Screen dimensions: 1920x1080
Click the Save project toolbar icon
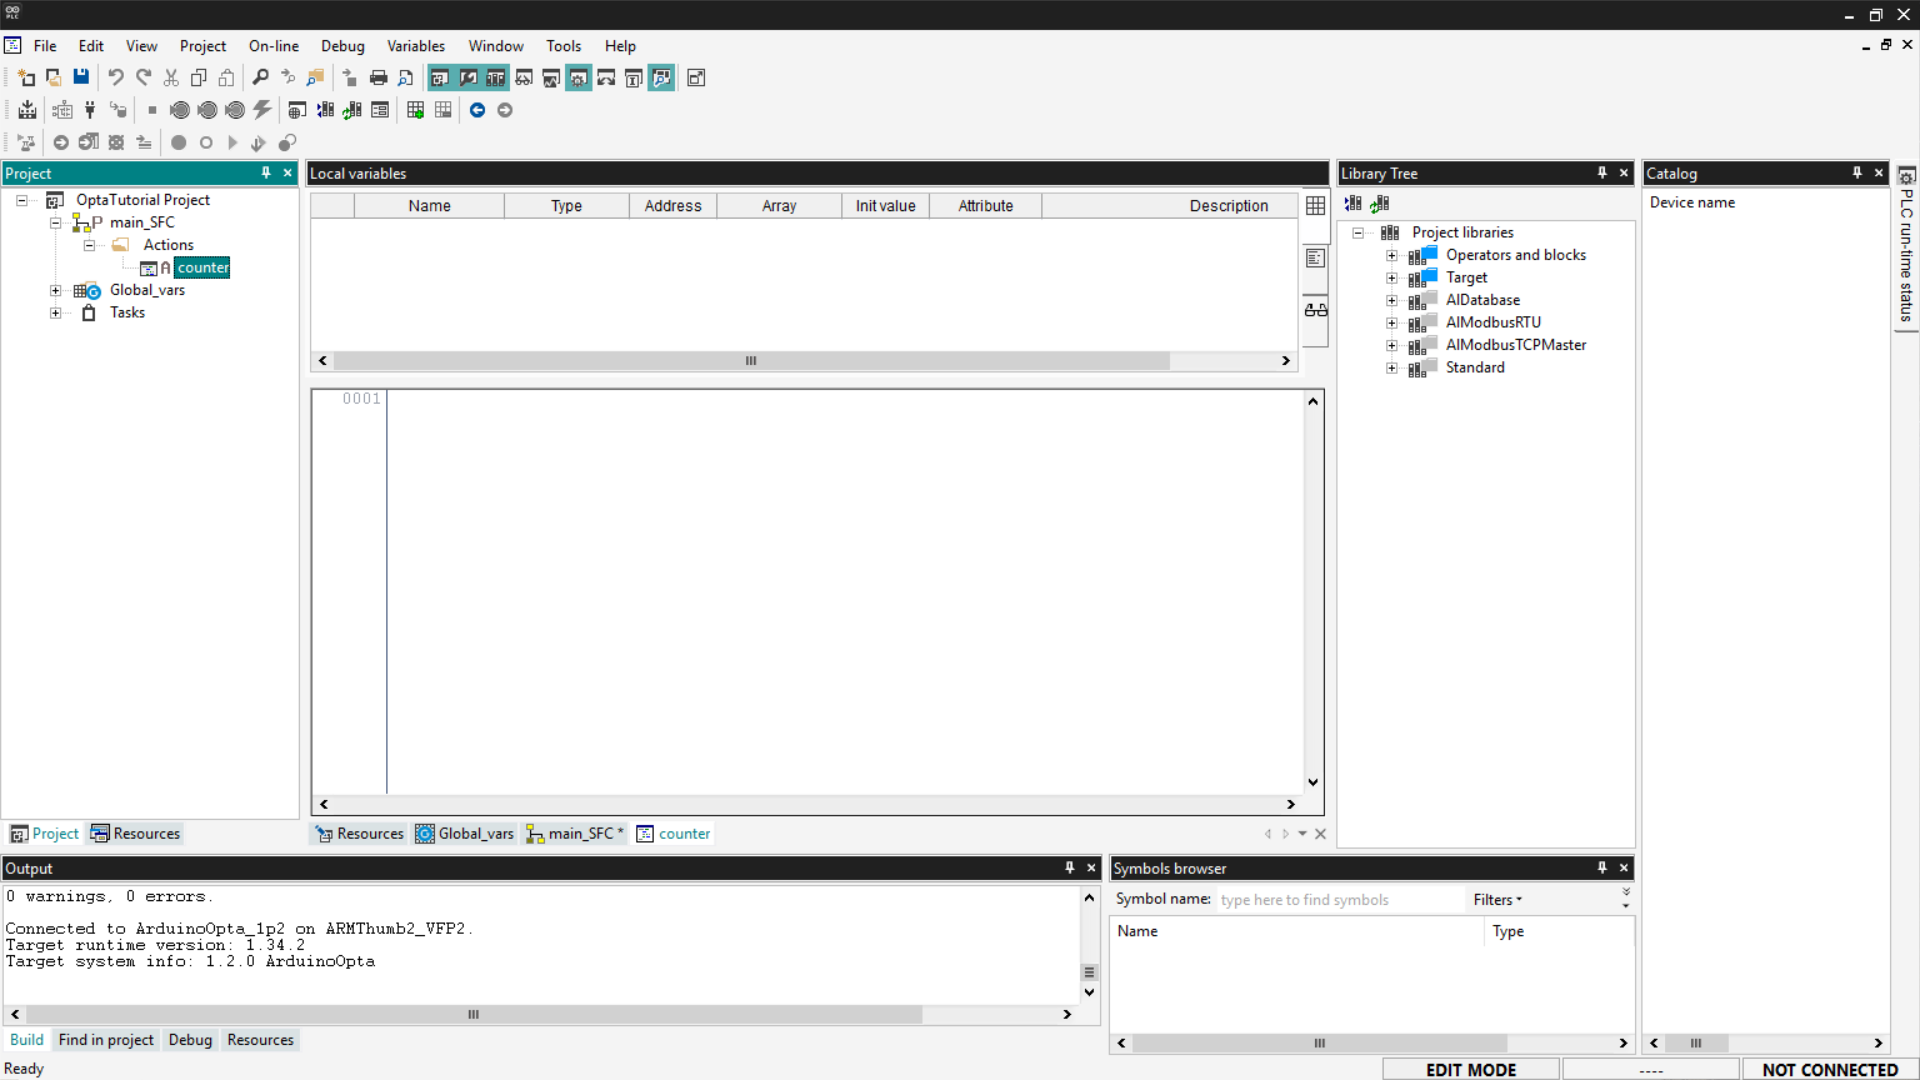point(81,77)
